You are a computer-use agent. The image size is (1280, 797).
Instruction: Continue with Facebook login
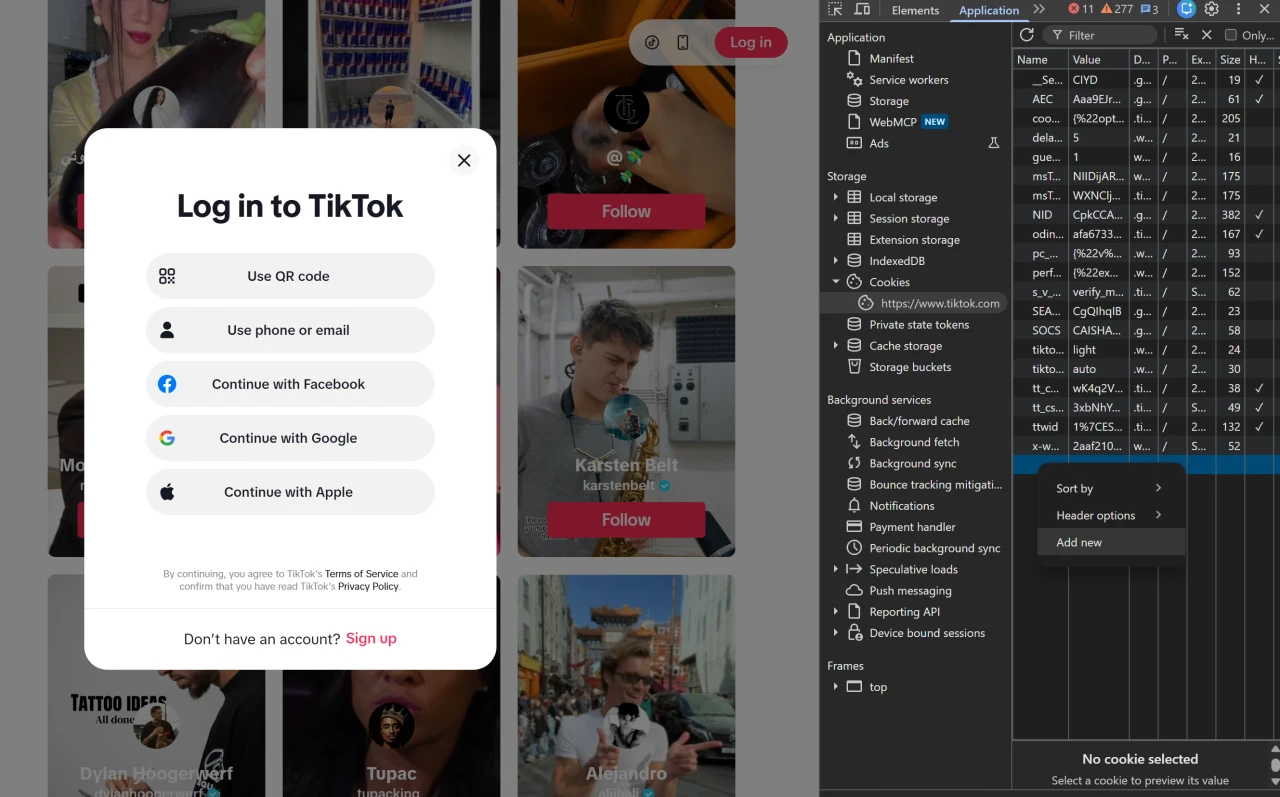(290, 384)
